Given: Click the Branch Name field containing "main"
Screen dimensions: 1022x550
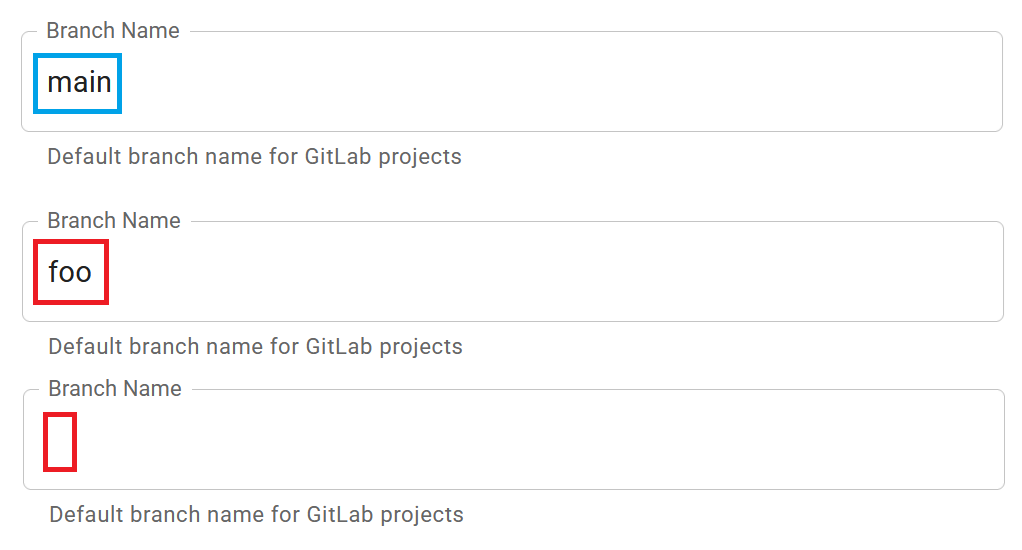Looking at the screenshot, I should [x=511, y=82].
